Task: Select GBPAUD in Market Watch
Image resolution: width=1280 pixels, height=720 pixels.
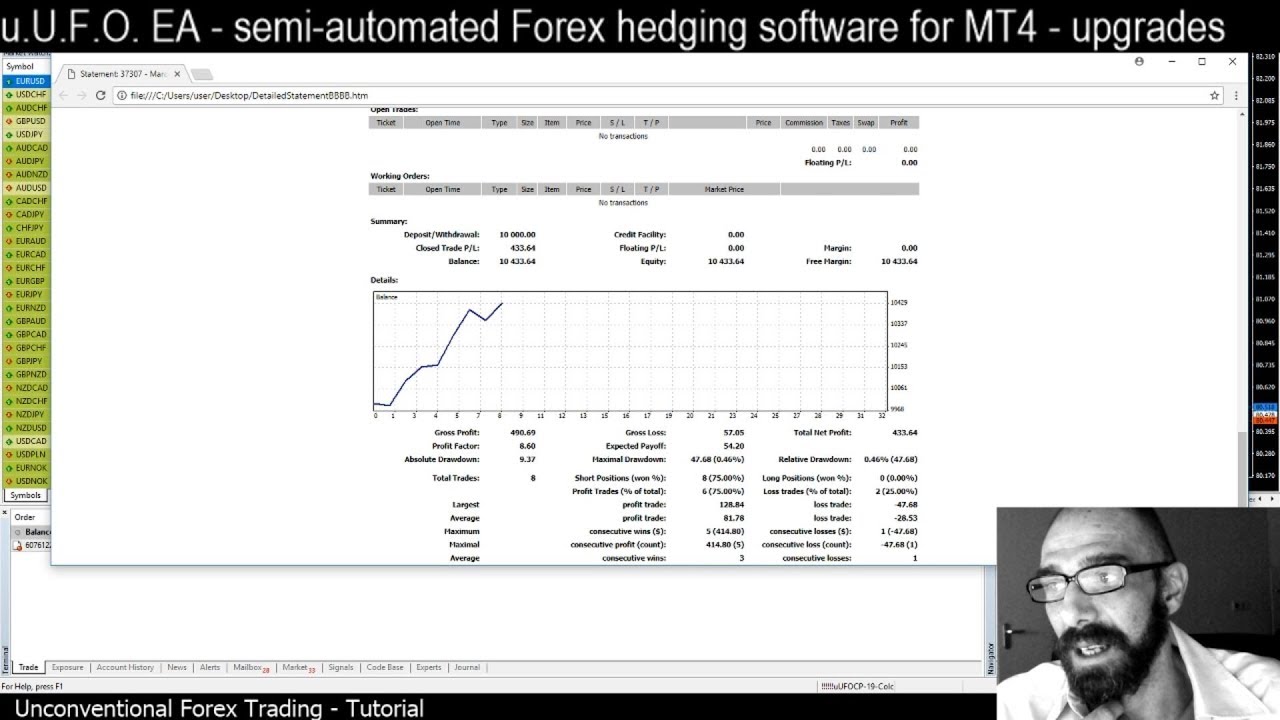Action: click(x=26, y=321)
